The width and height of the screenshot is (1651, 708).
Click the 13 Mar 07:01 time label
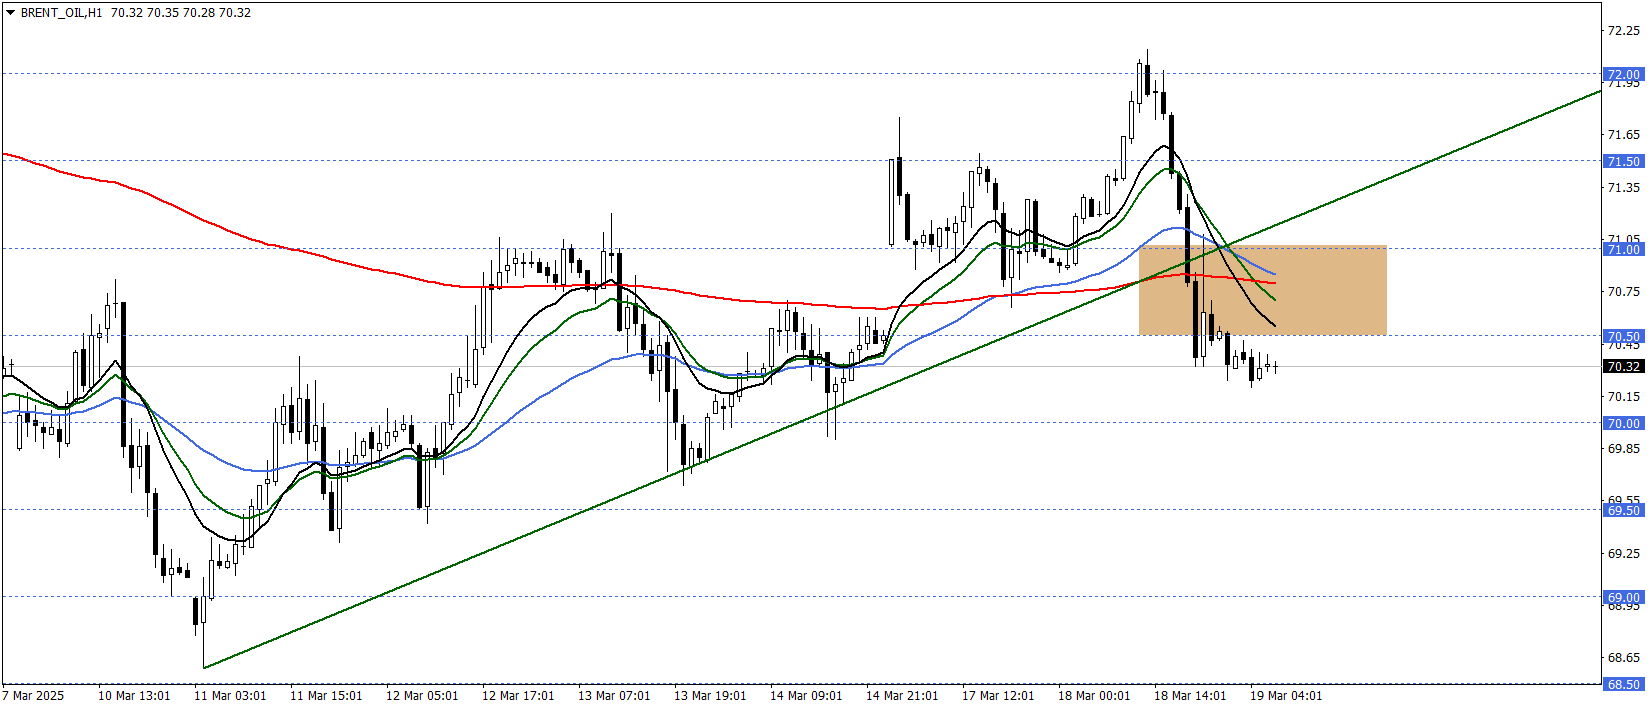point(614,696)
